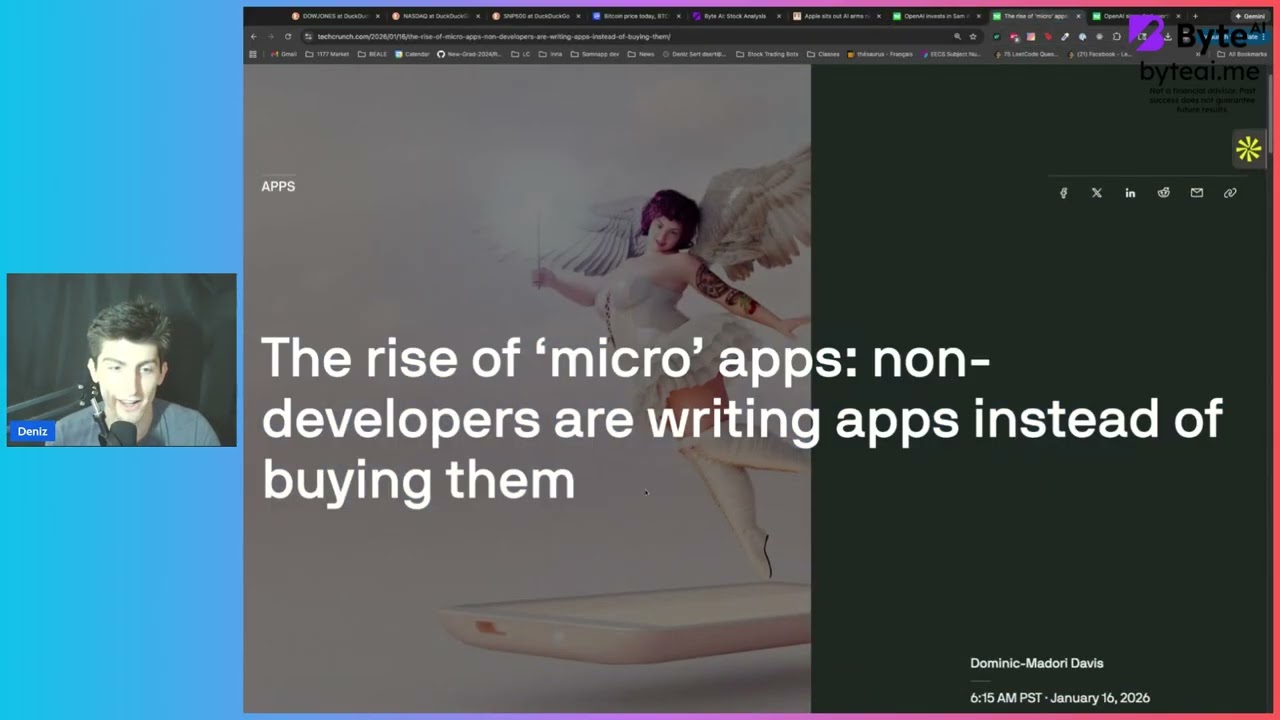This screenshot has height=720, width=1280.
Task: Open the red tag extension icon
Action: pos(1048,36)
